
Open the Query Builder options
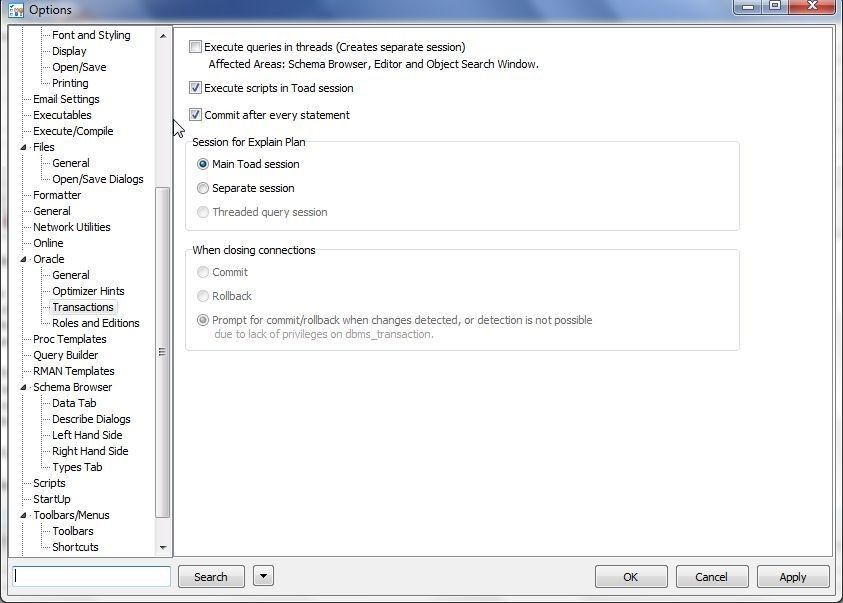tap(64, 355)
